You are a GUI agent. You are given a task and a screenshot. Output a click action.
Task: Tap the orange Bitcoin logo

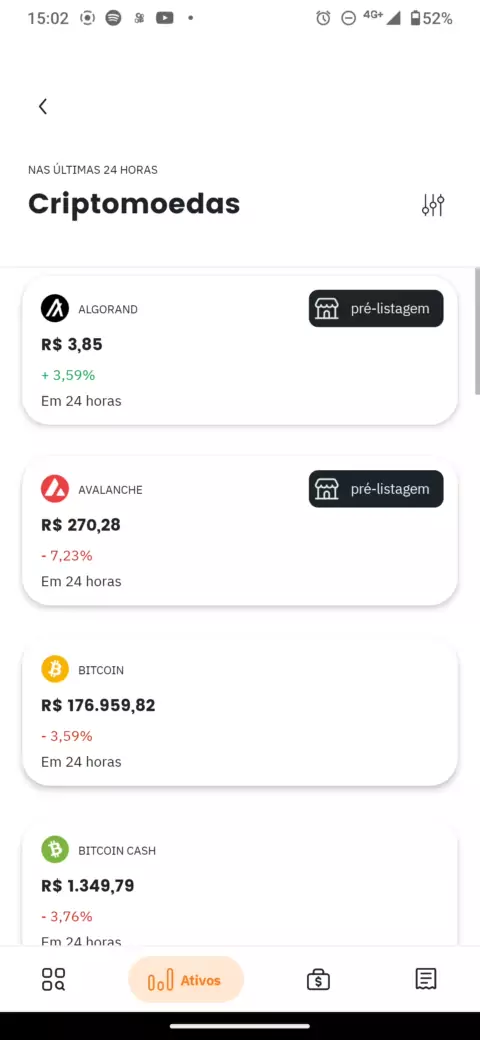pyautogui.click(x=55, y=669)
